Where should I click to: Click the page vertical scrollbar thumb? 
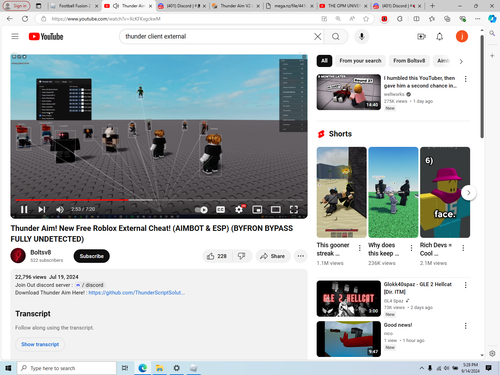(482, 87)
